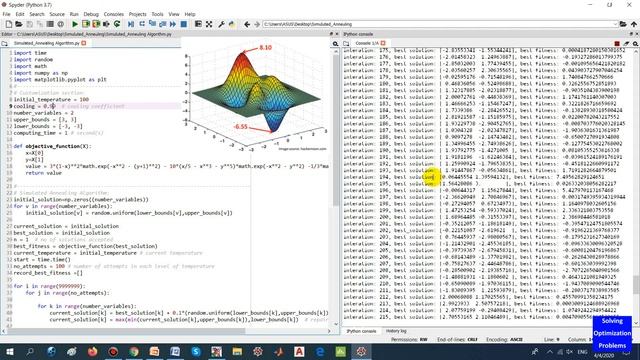Viewport: 640px width, 360px height.
Task: Re-run the last script
Action: coord(117,24)
